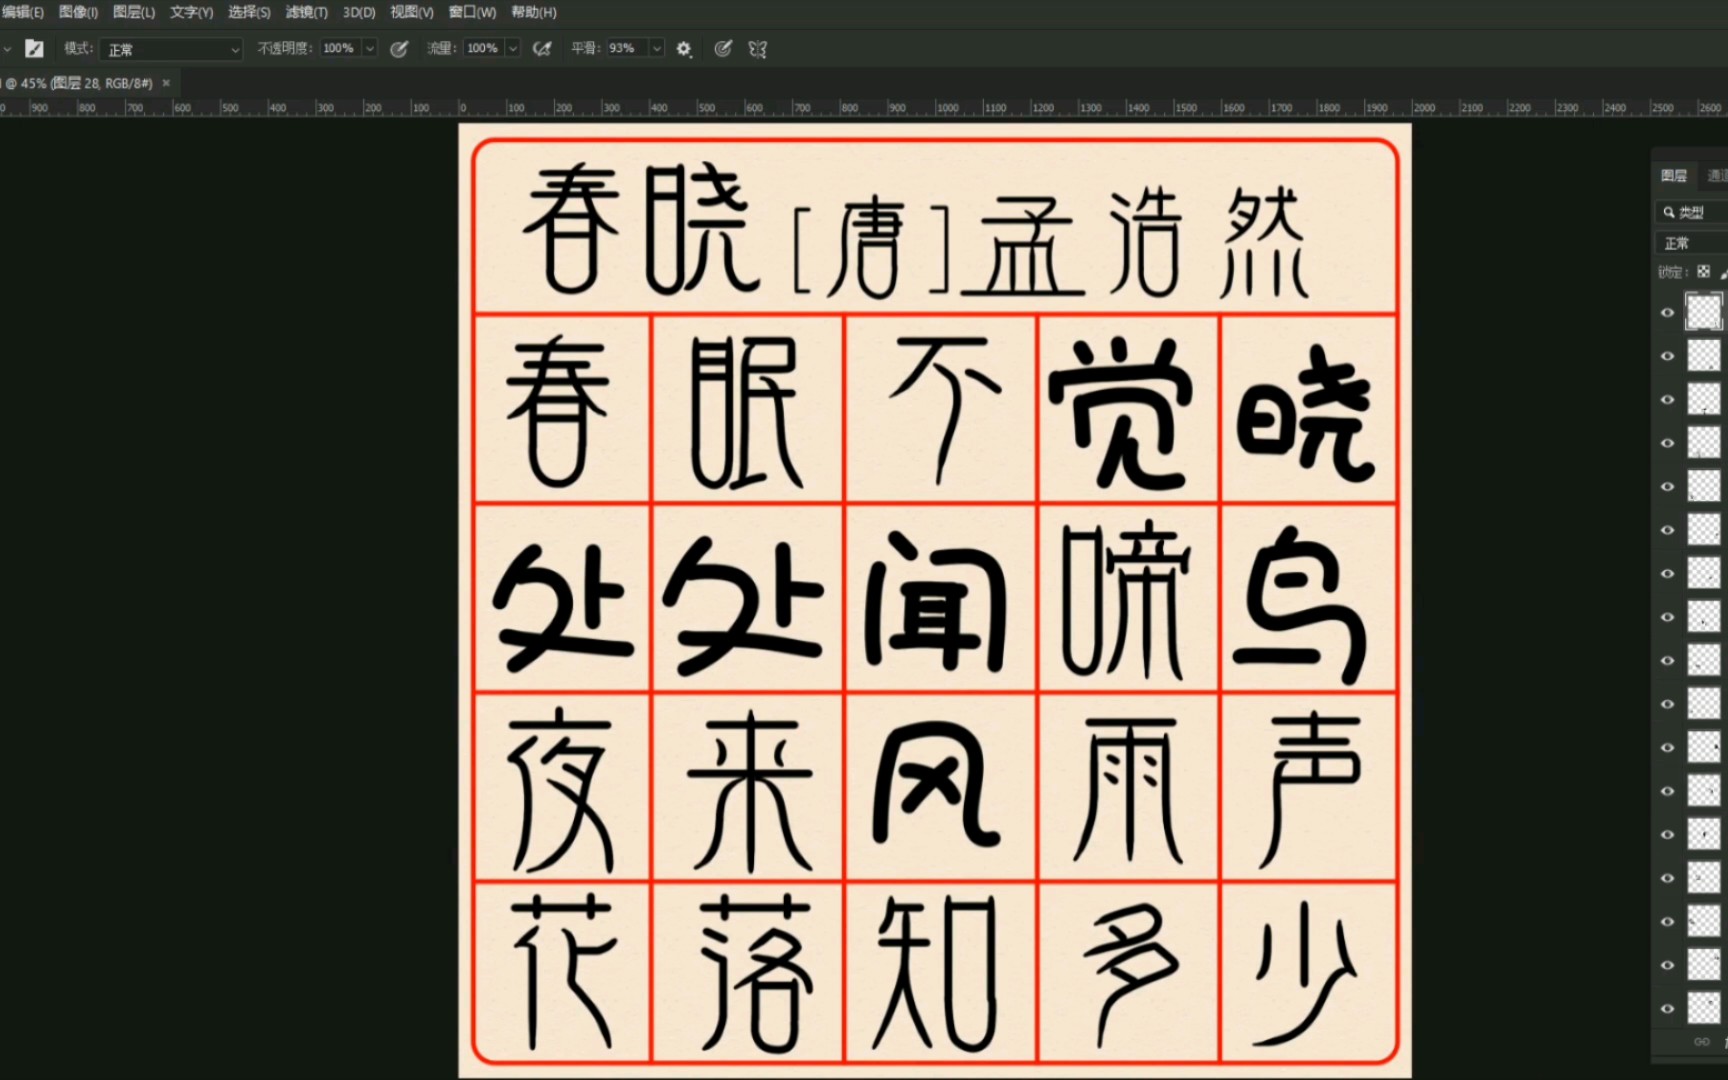
Task: Switch to the 通道 channels tab
Action: point(1714,176)
